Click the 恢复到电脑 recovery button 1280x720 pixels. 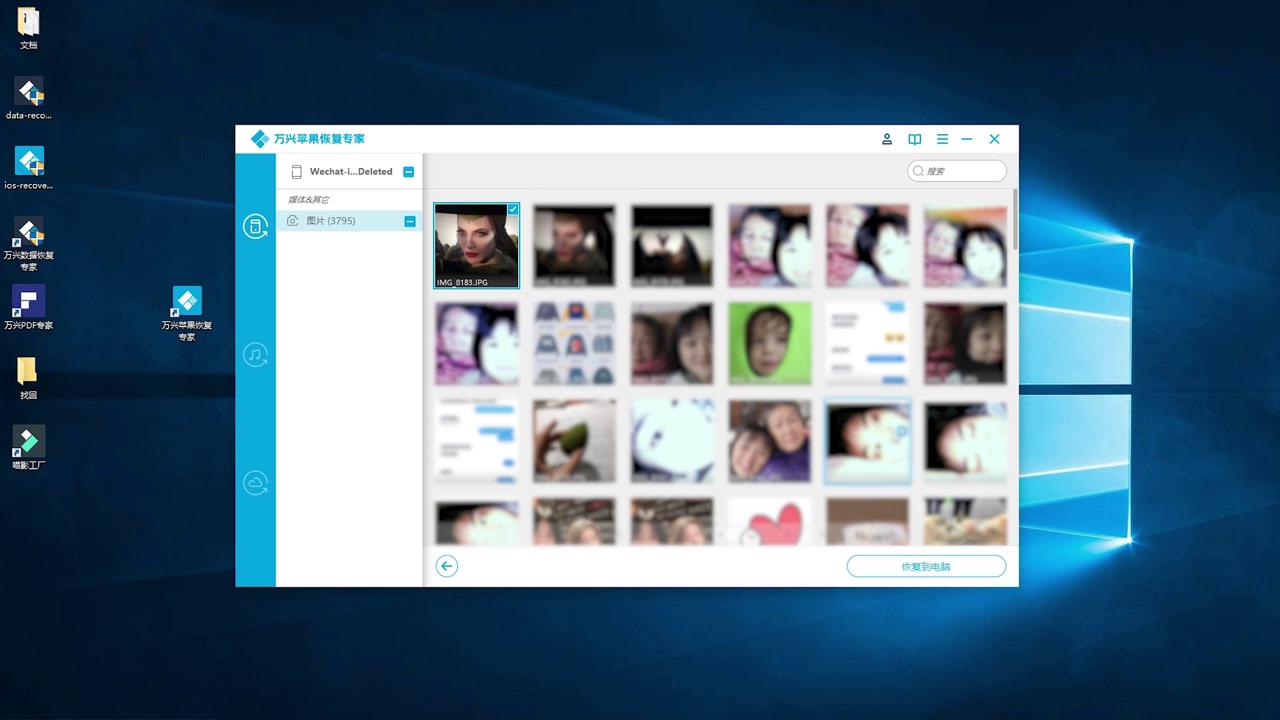click(926, 566)
